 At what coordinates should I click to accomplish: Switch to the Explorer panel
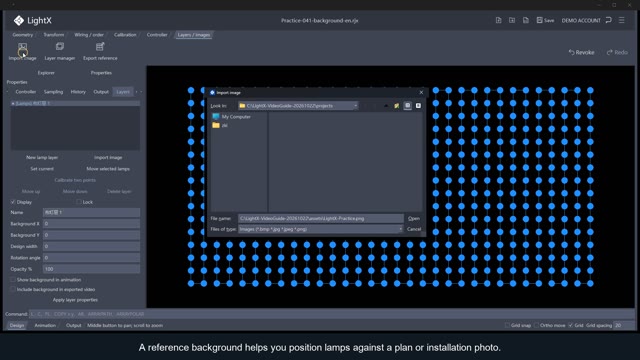pyautogui.click(x=46, y=73)
